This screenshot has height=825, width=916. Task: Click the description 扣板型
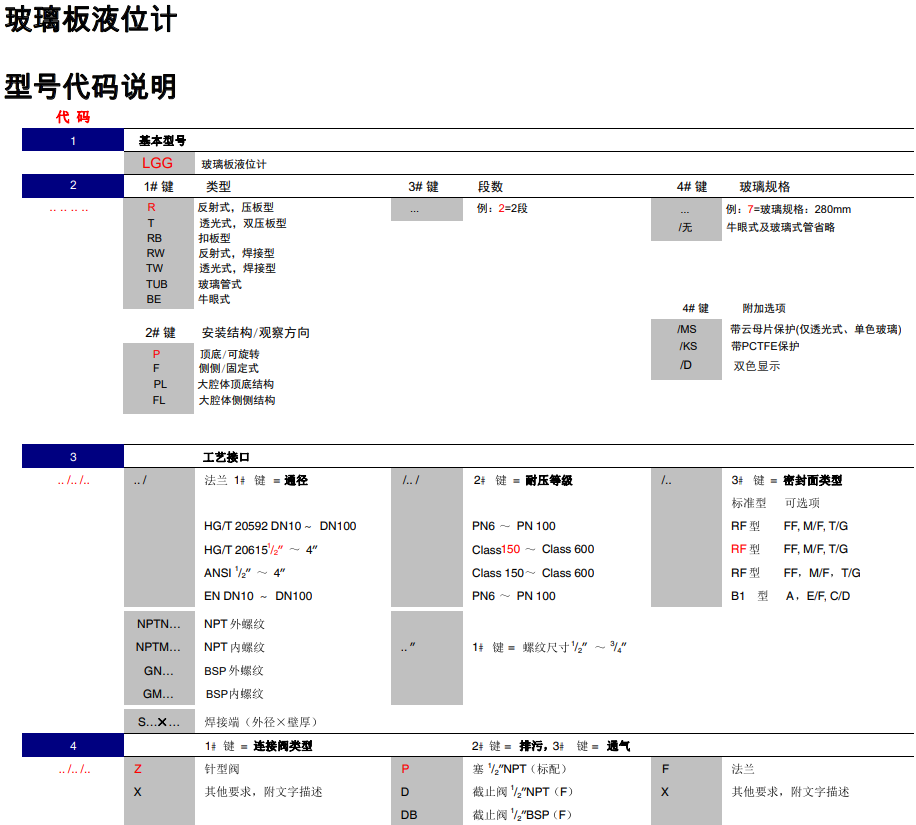point(214,238)
